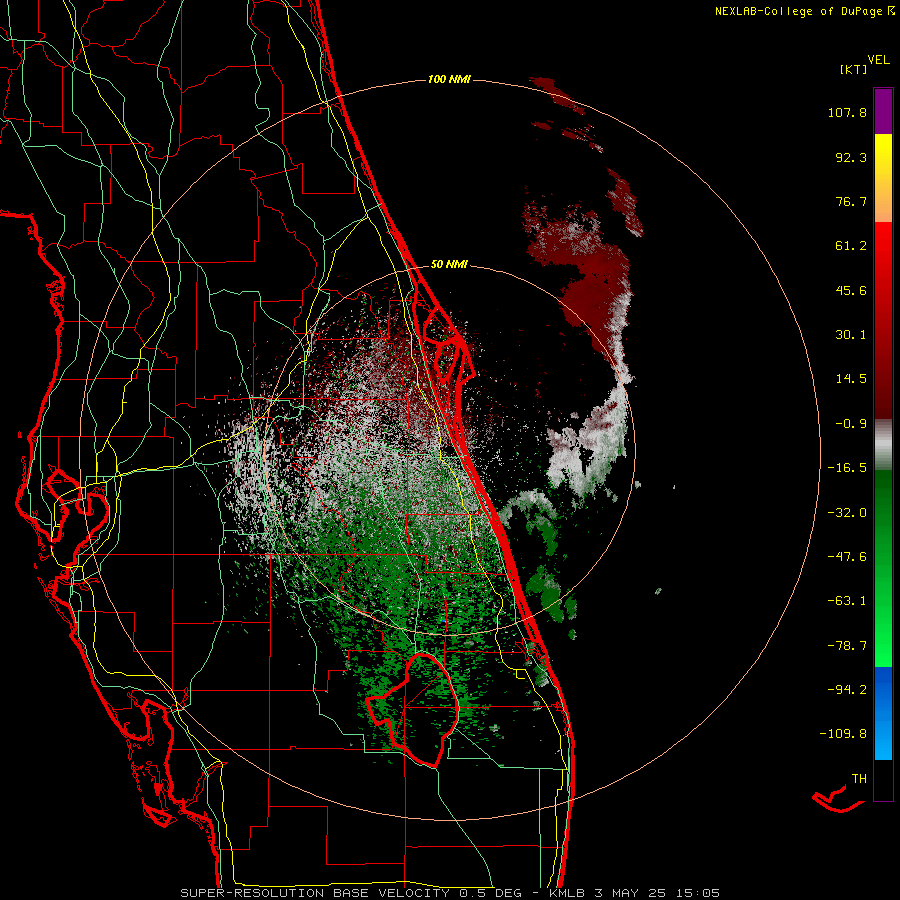Pick the yellow-orange segment of the color bar
The height and width of the screenshot is (900, 900).
pos(883,178)
